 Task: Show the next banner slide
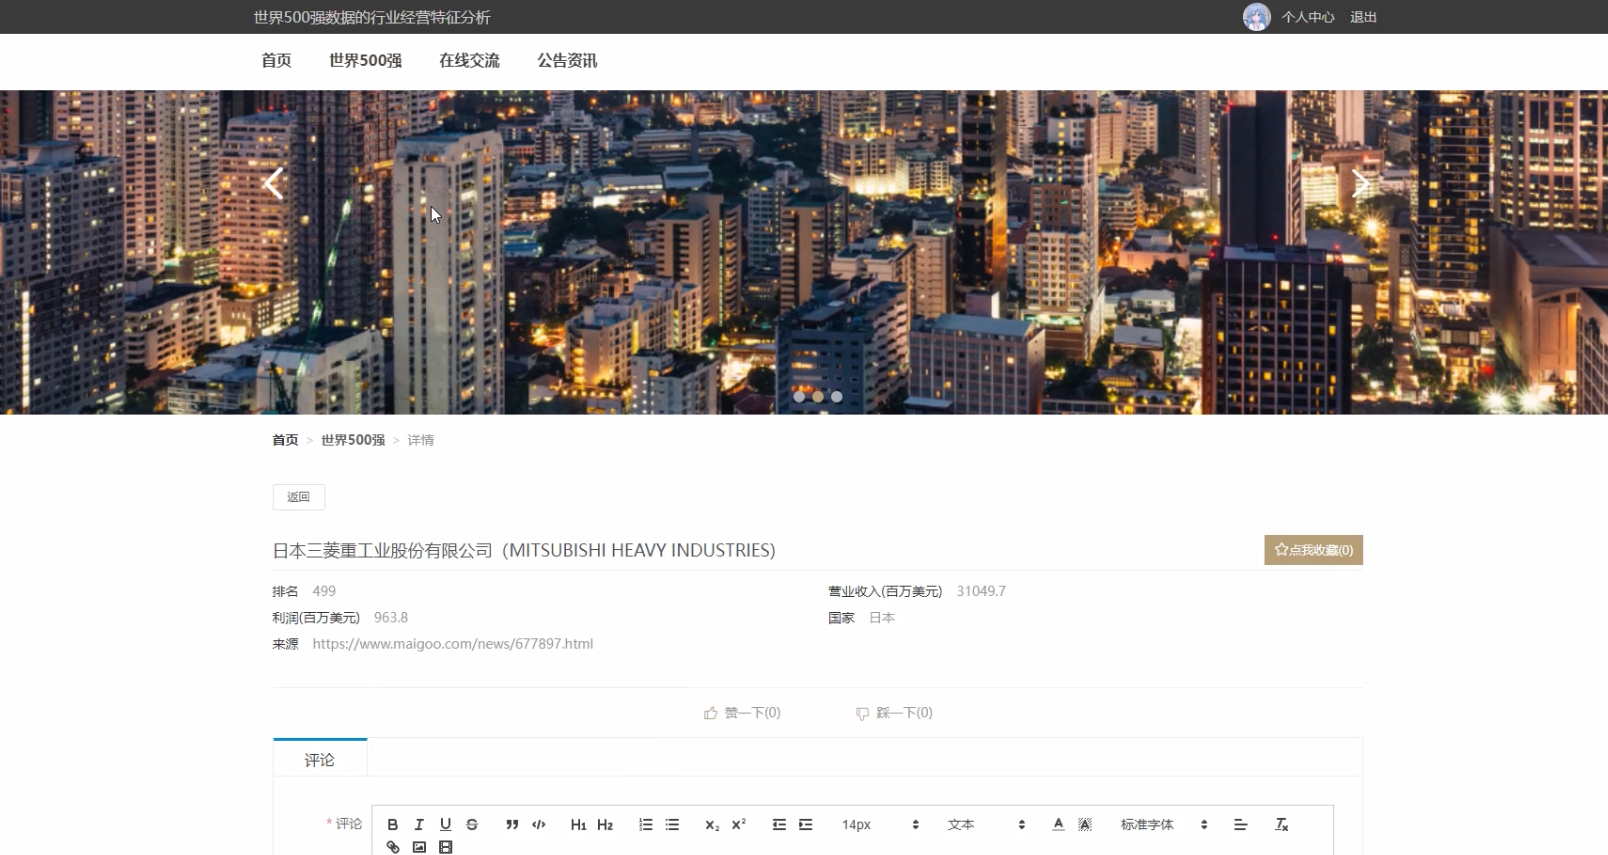pyautogui.click(x=1360, y=184)
